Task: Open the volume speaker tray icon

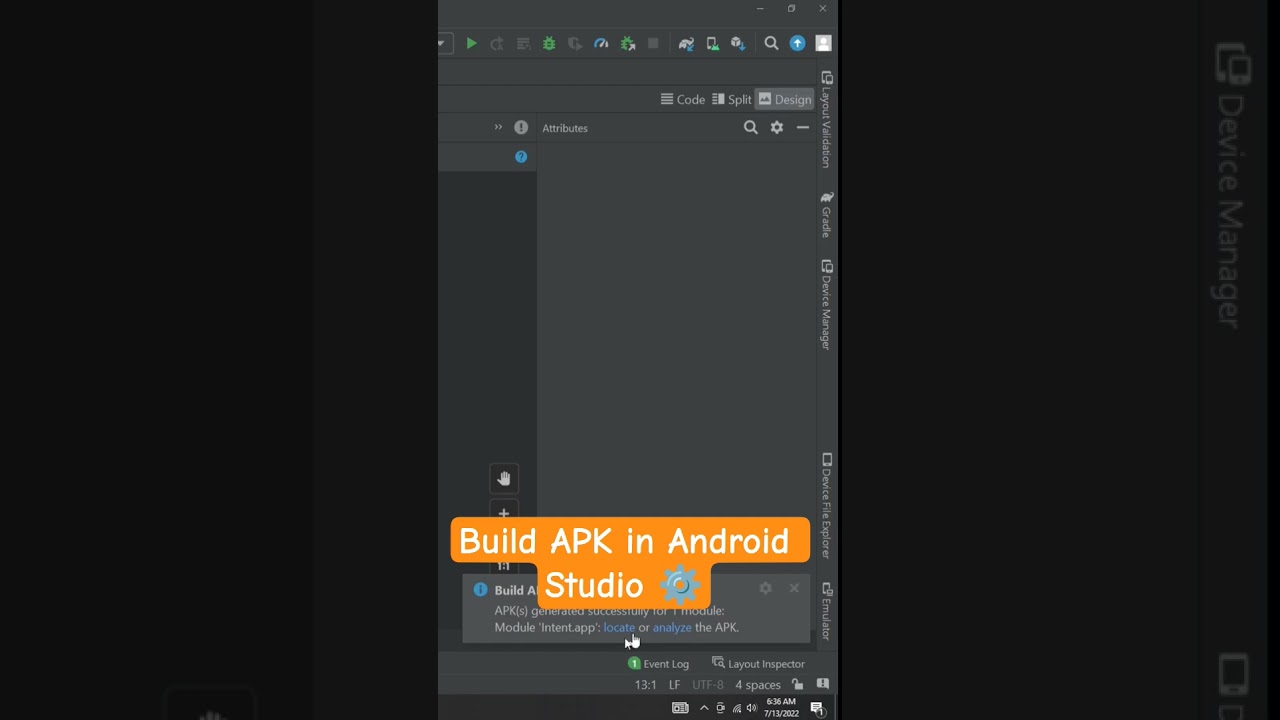Action: (x=752, y=708)
